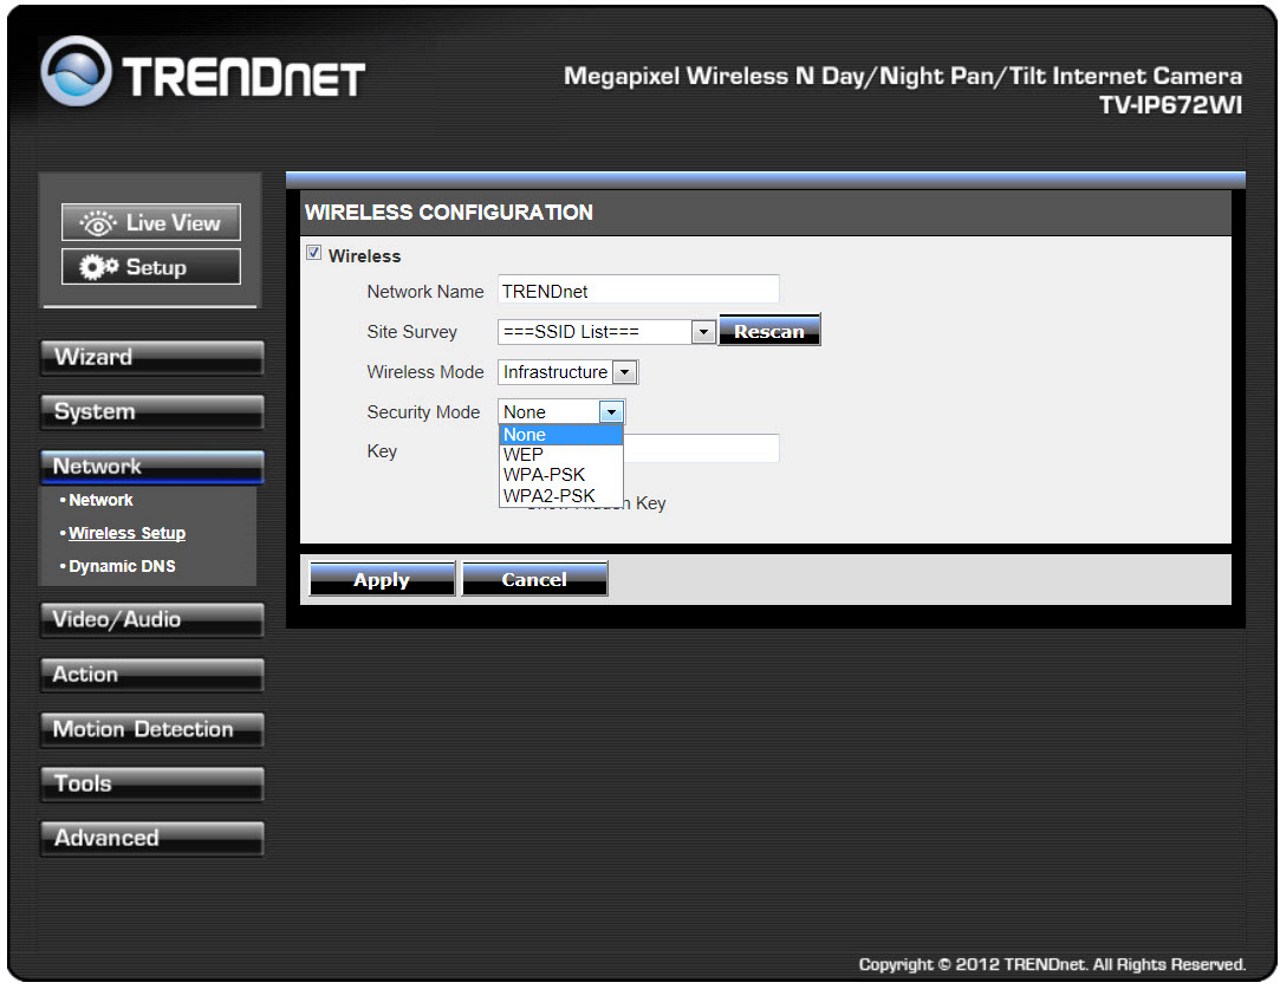The width and height of the screenshot is (1280, 989).
Task: Open Live View with the eye icon button
Action: point(151,222)
